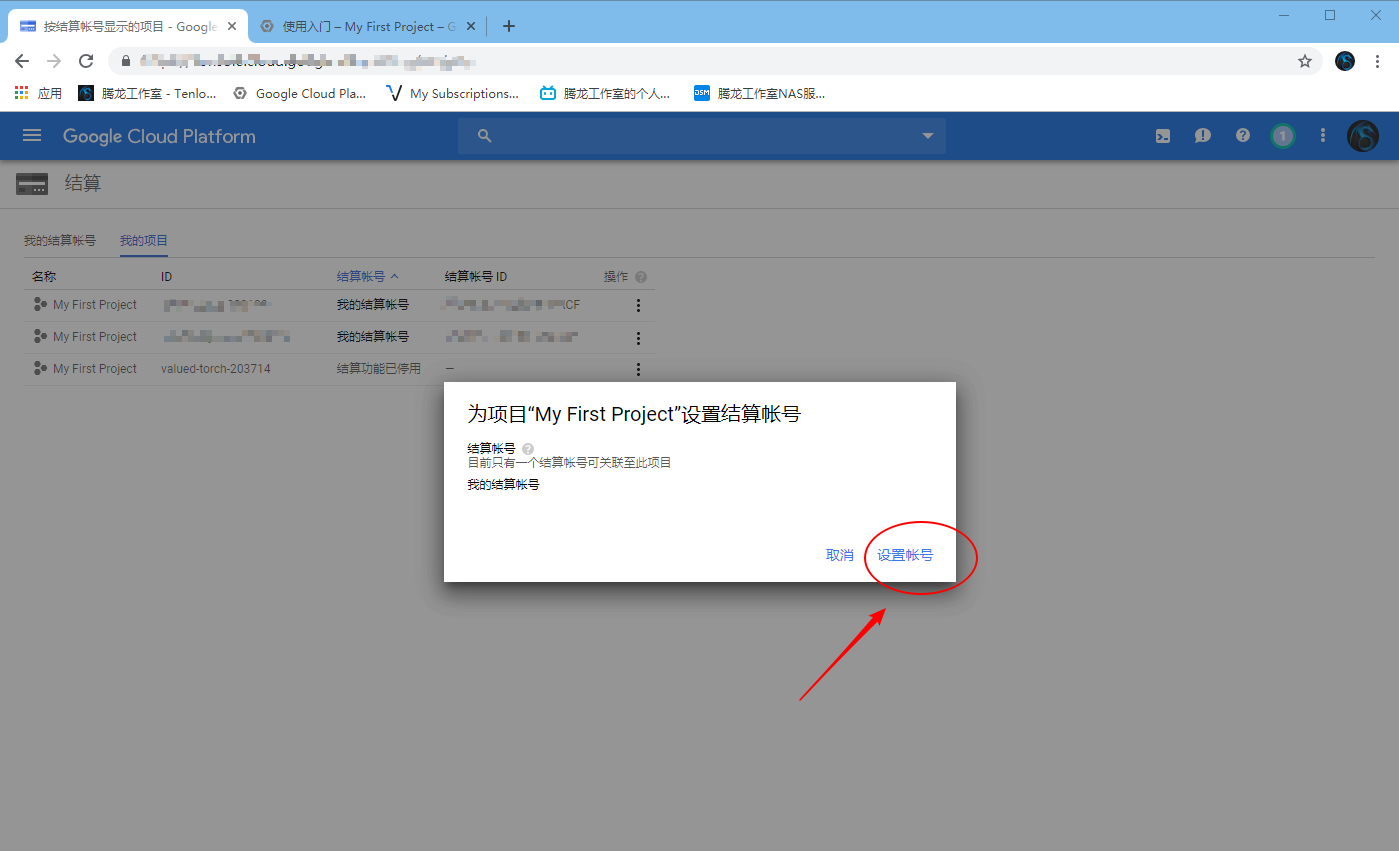Image resolution: width=1399 pixels, height=851 pixels.
Task: Select 我的结算帐号 in dialog
Action: (x=503, y=484)
